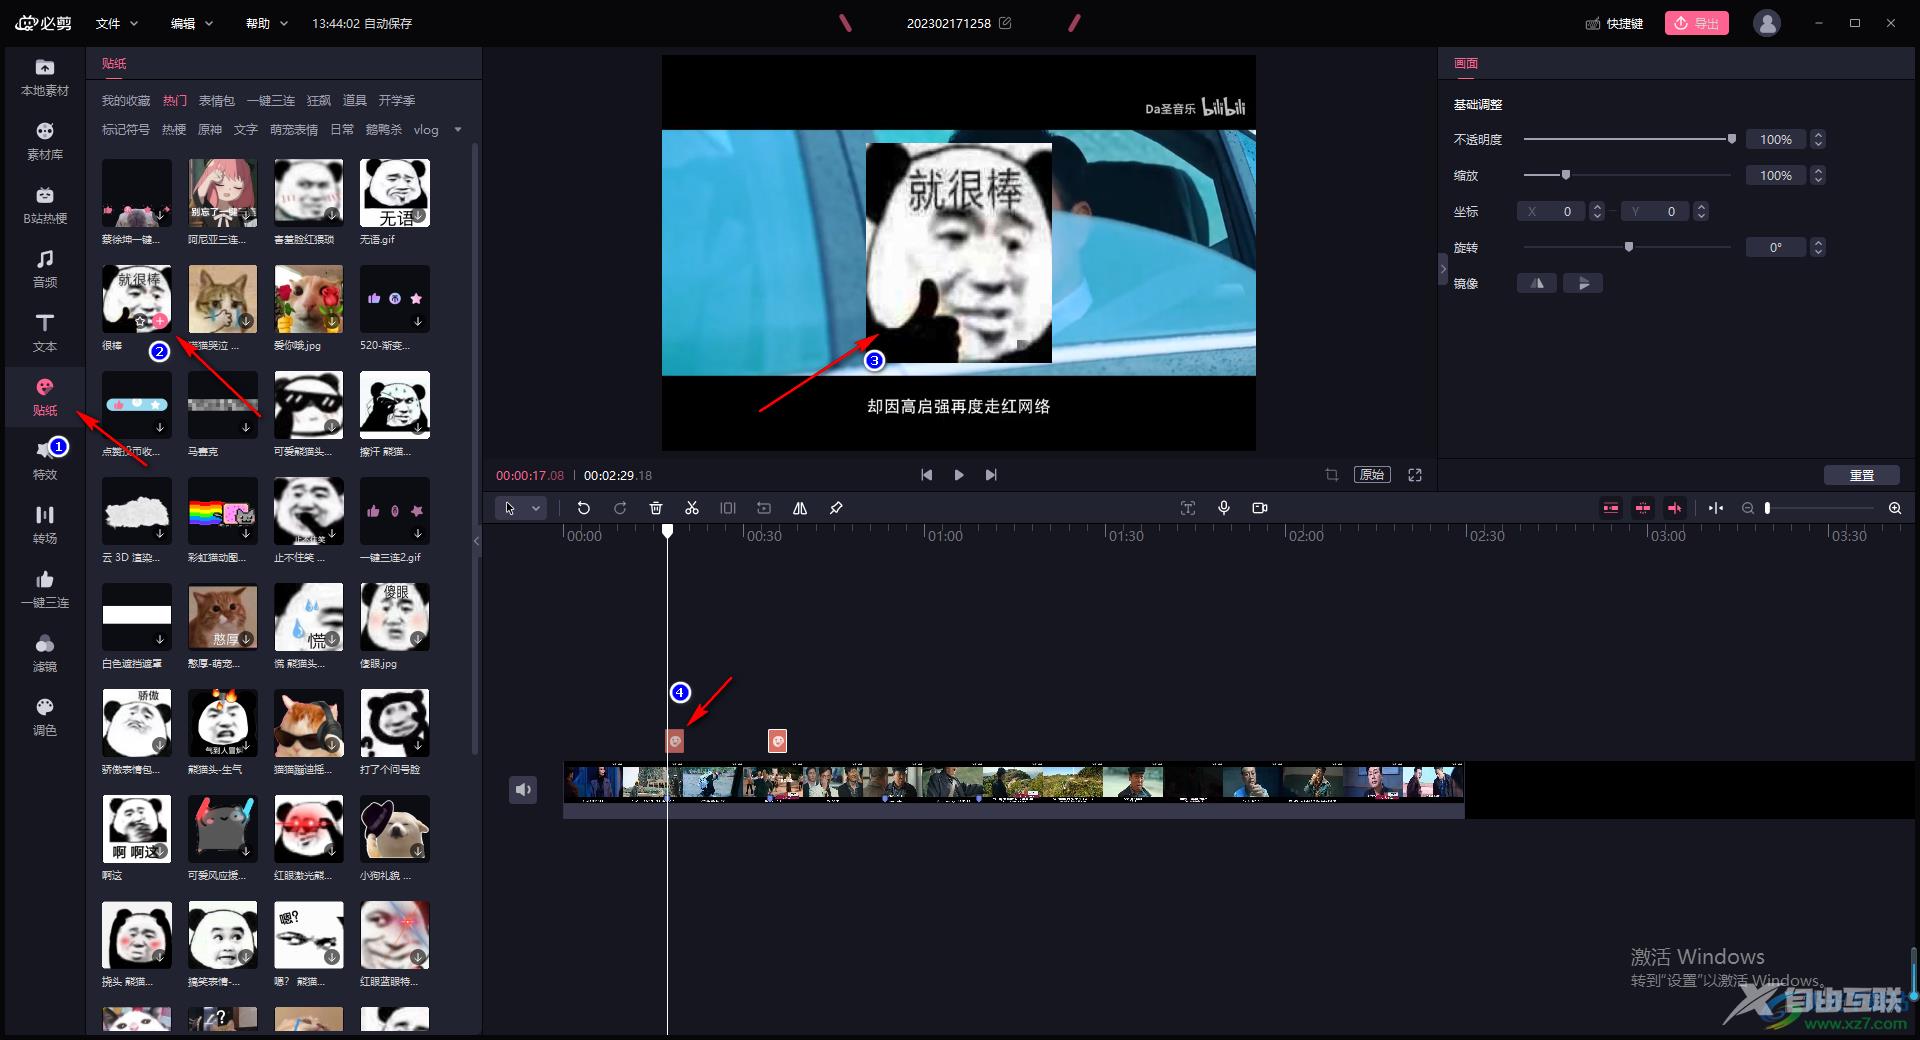Open the 文件 menu
The image size is (1920, 1040).
116,23
